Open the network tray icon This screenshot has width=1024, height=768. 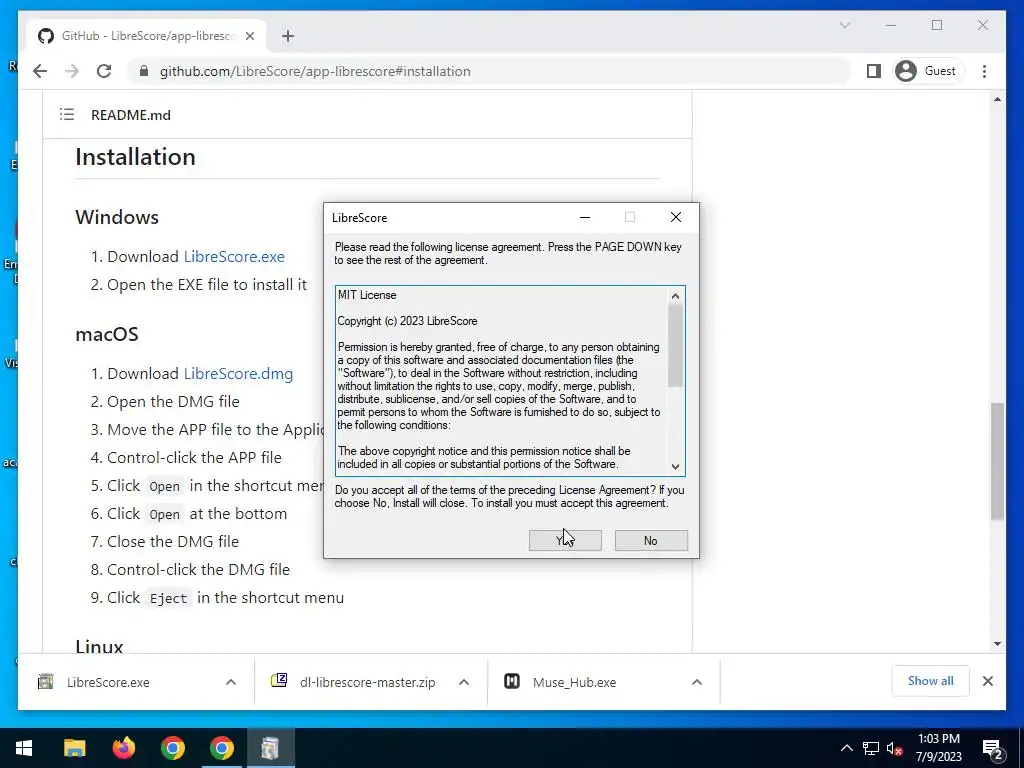click(871, 748)
